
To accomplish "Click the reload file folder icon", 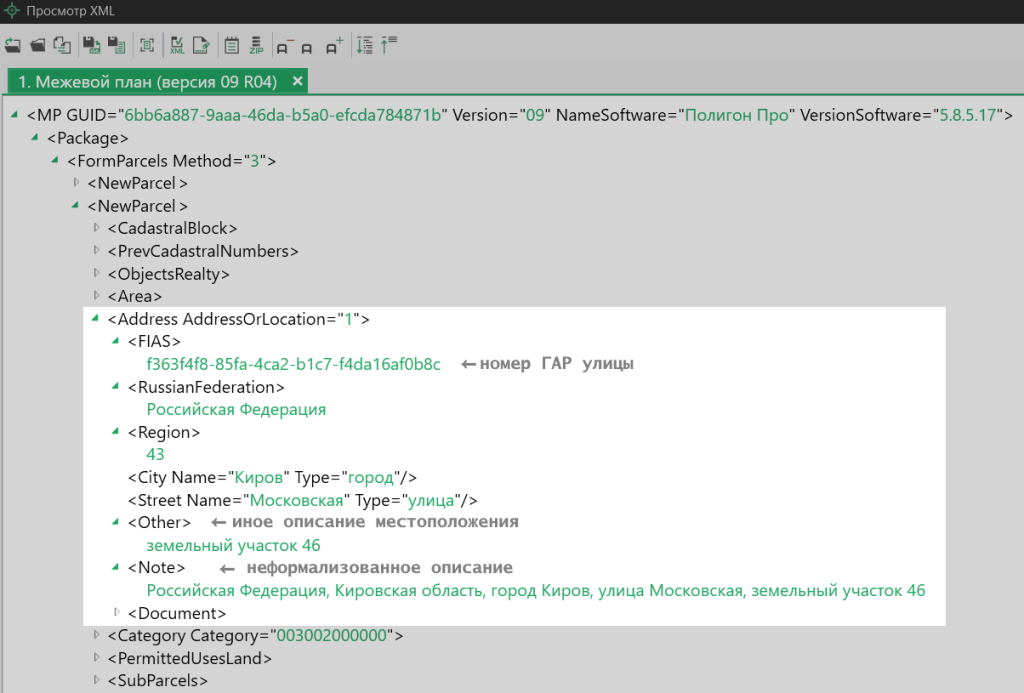I will point(13,45).
